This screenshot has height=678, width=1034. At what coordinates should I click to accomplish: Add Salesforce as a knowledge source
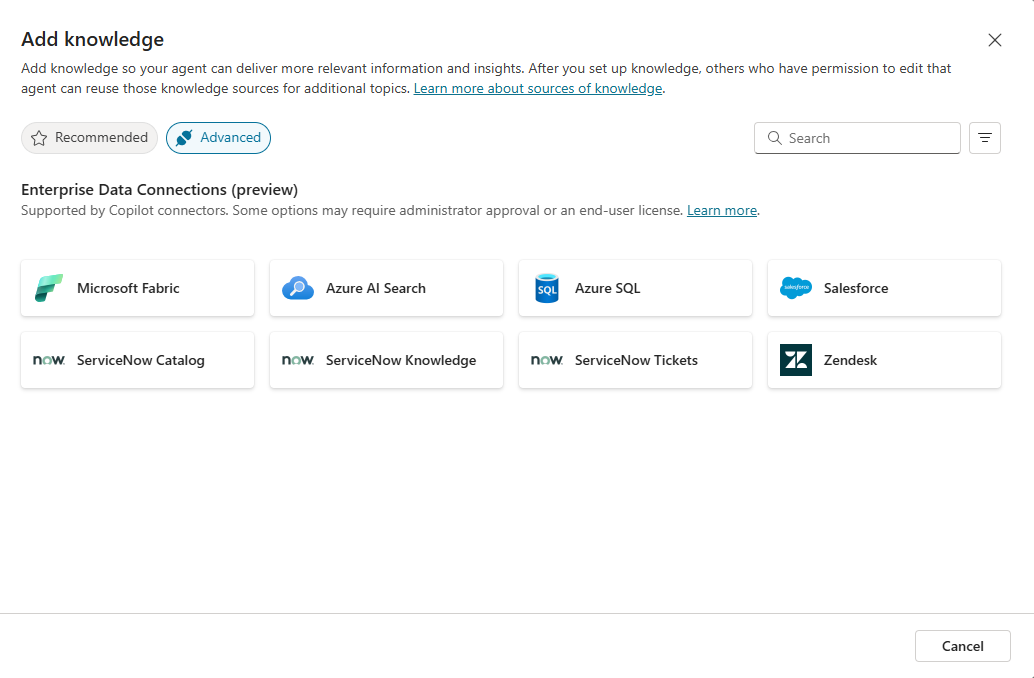[x=884, y=288]
